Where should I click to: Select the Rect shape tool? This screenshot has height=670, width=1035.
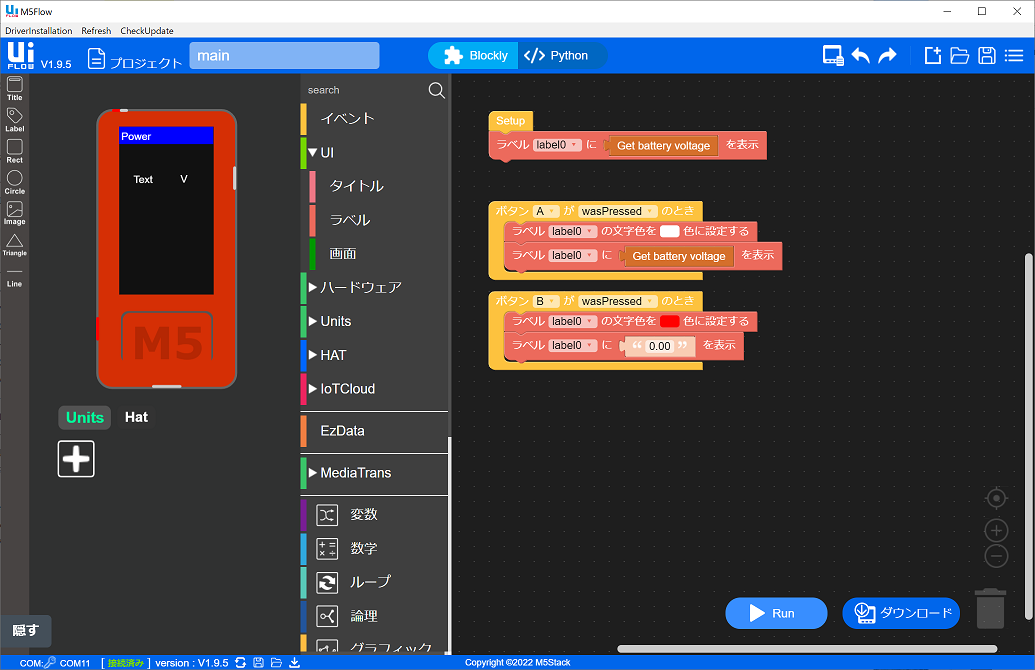click(15, 151)
